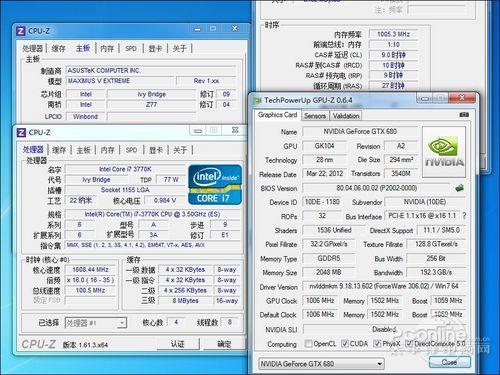Click the GPU Clock value 1006 MHz

[320, 300]
